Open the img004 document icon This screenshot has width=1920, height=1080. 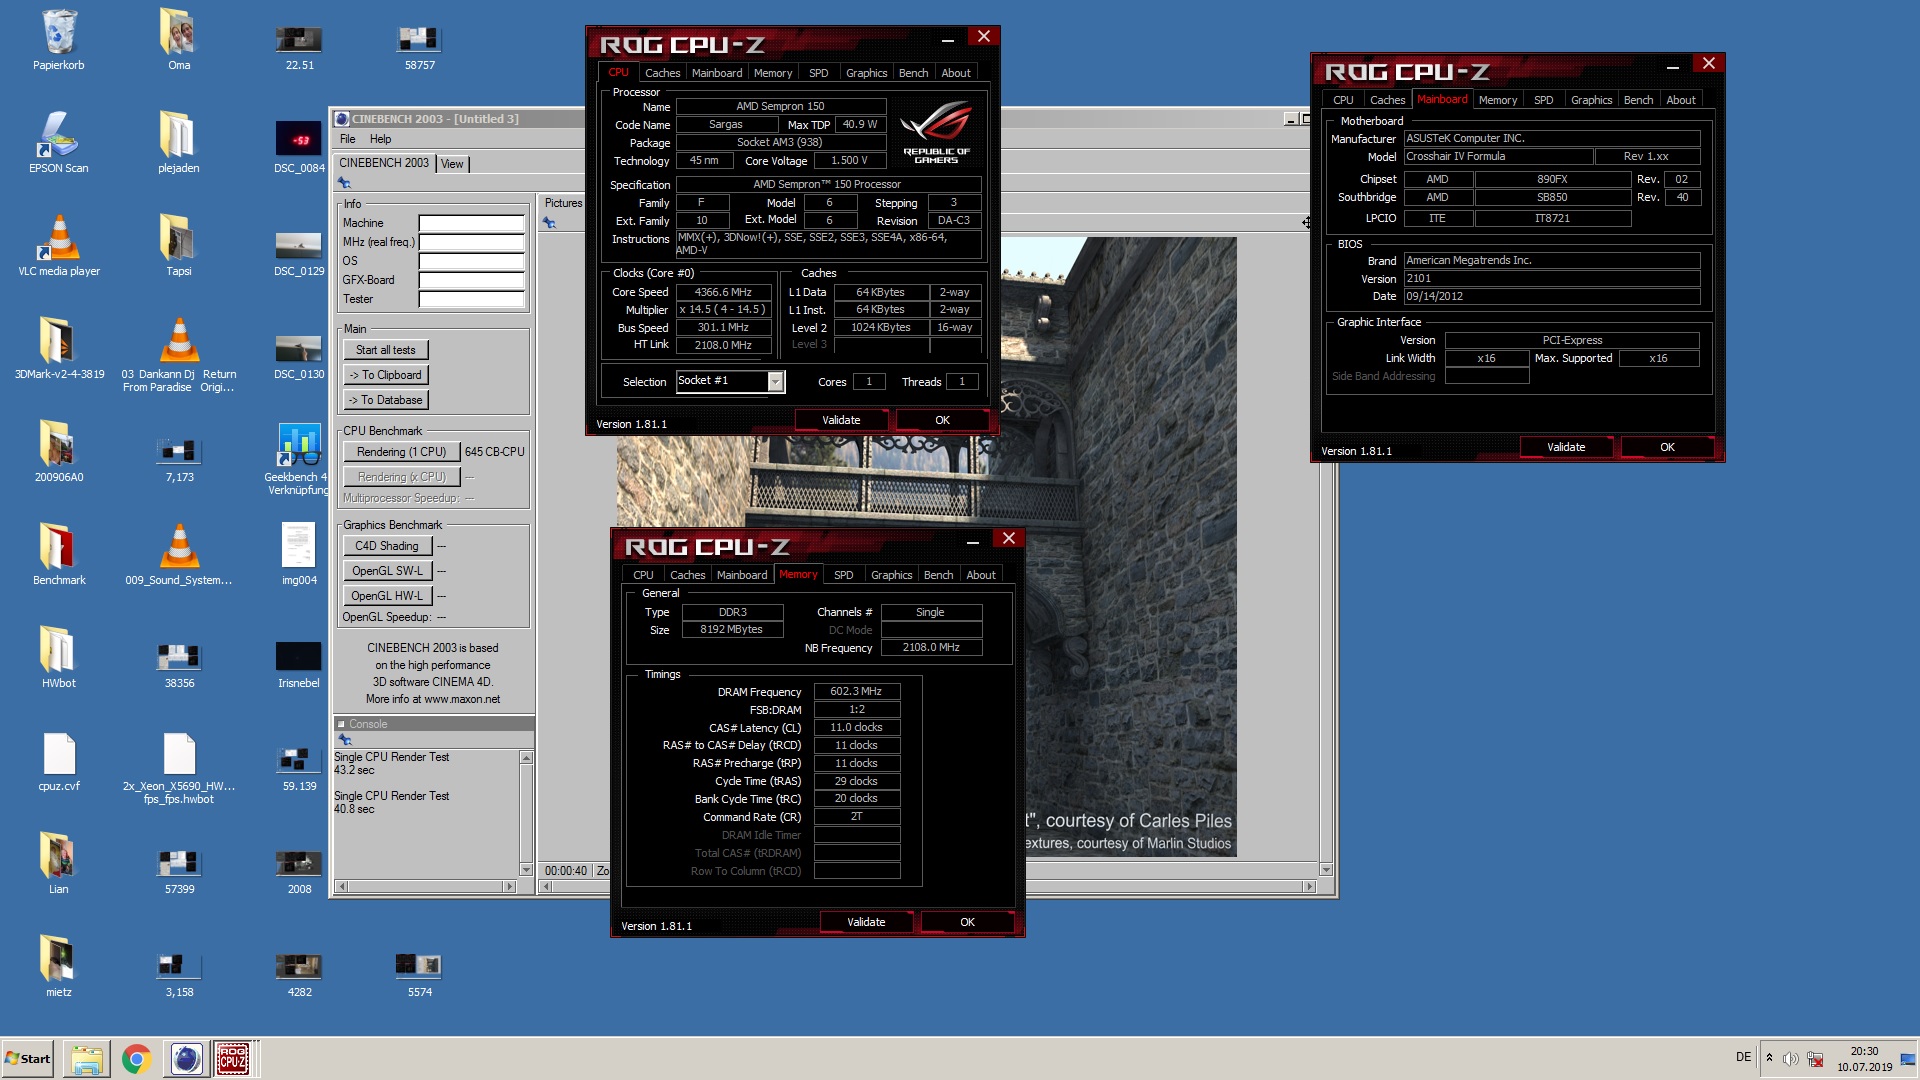pos(299,555)
